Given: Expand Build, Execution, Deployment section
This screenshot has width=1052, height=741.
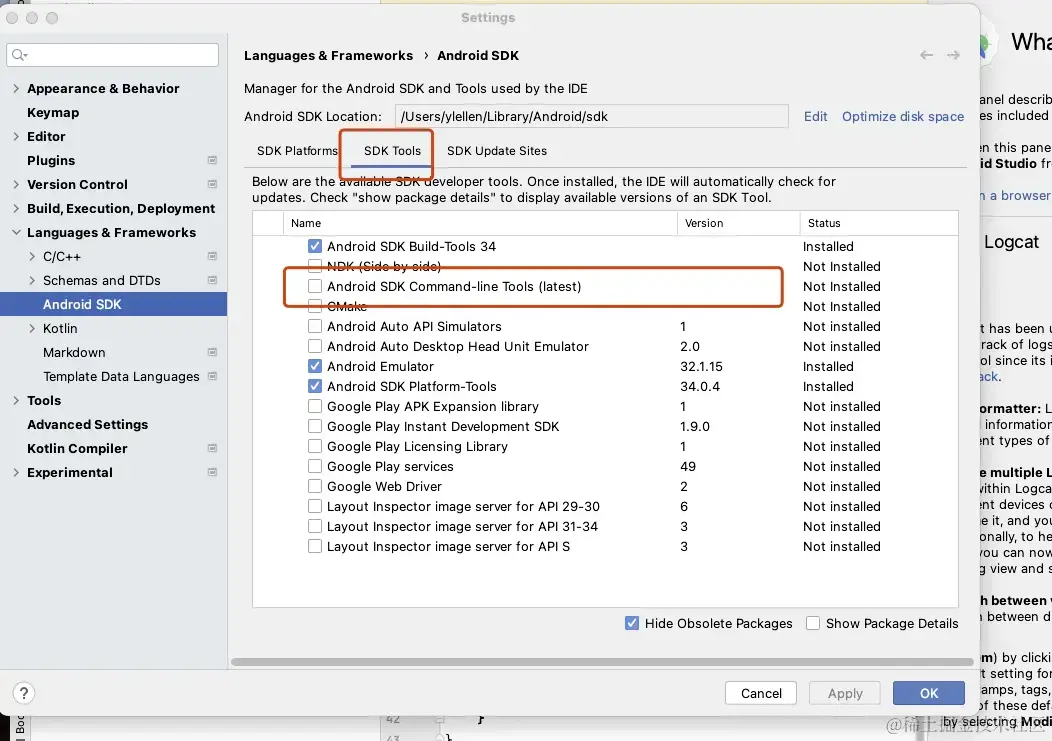Looking at the screenshot, I should tap(16, 209).
